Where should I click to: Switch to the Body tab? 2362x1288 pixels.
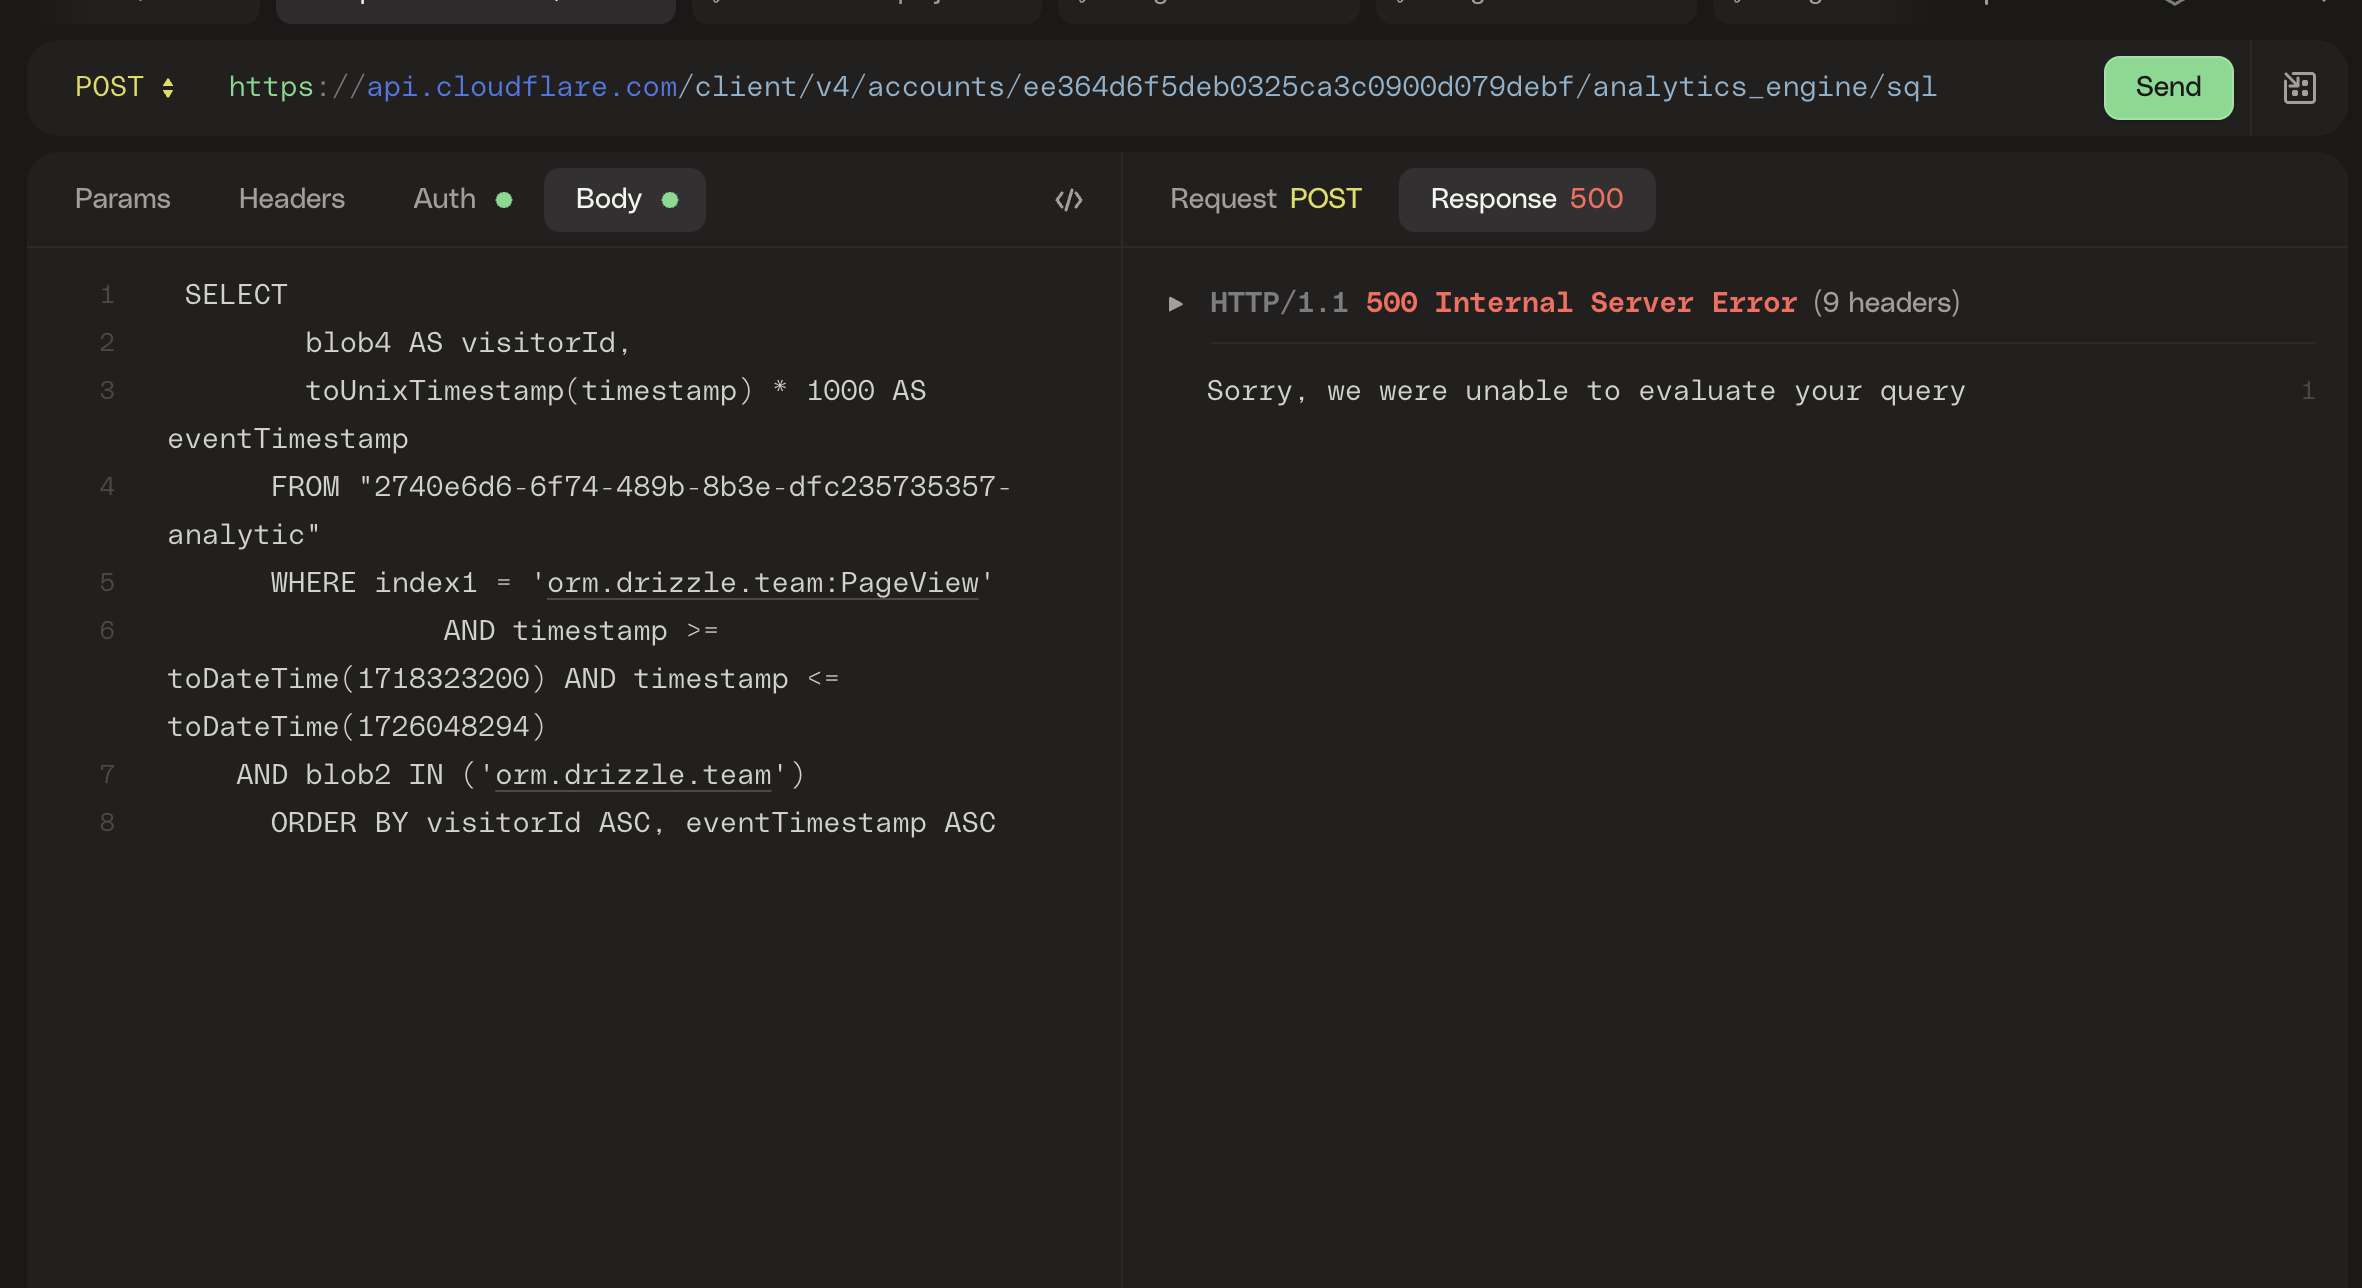(x=609, y=199)
